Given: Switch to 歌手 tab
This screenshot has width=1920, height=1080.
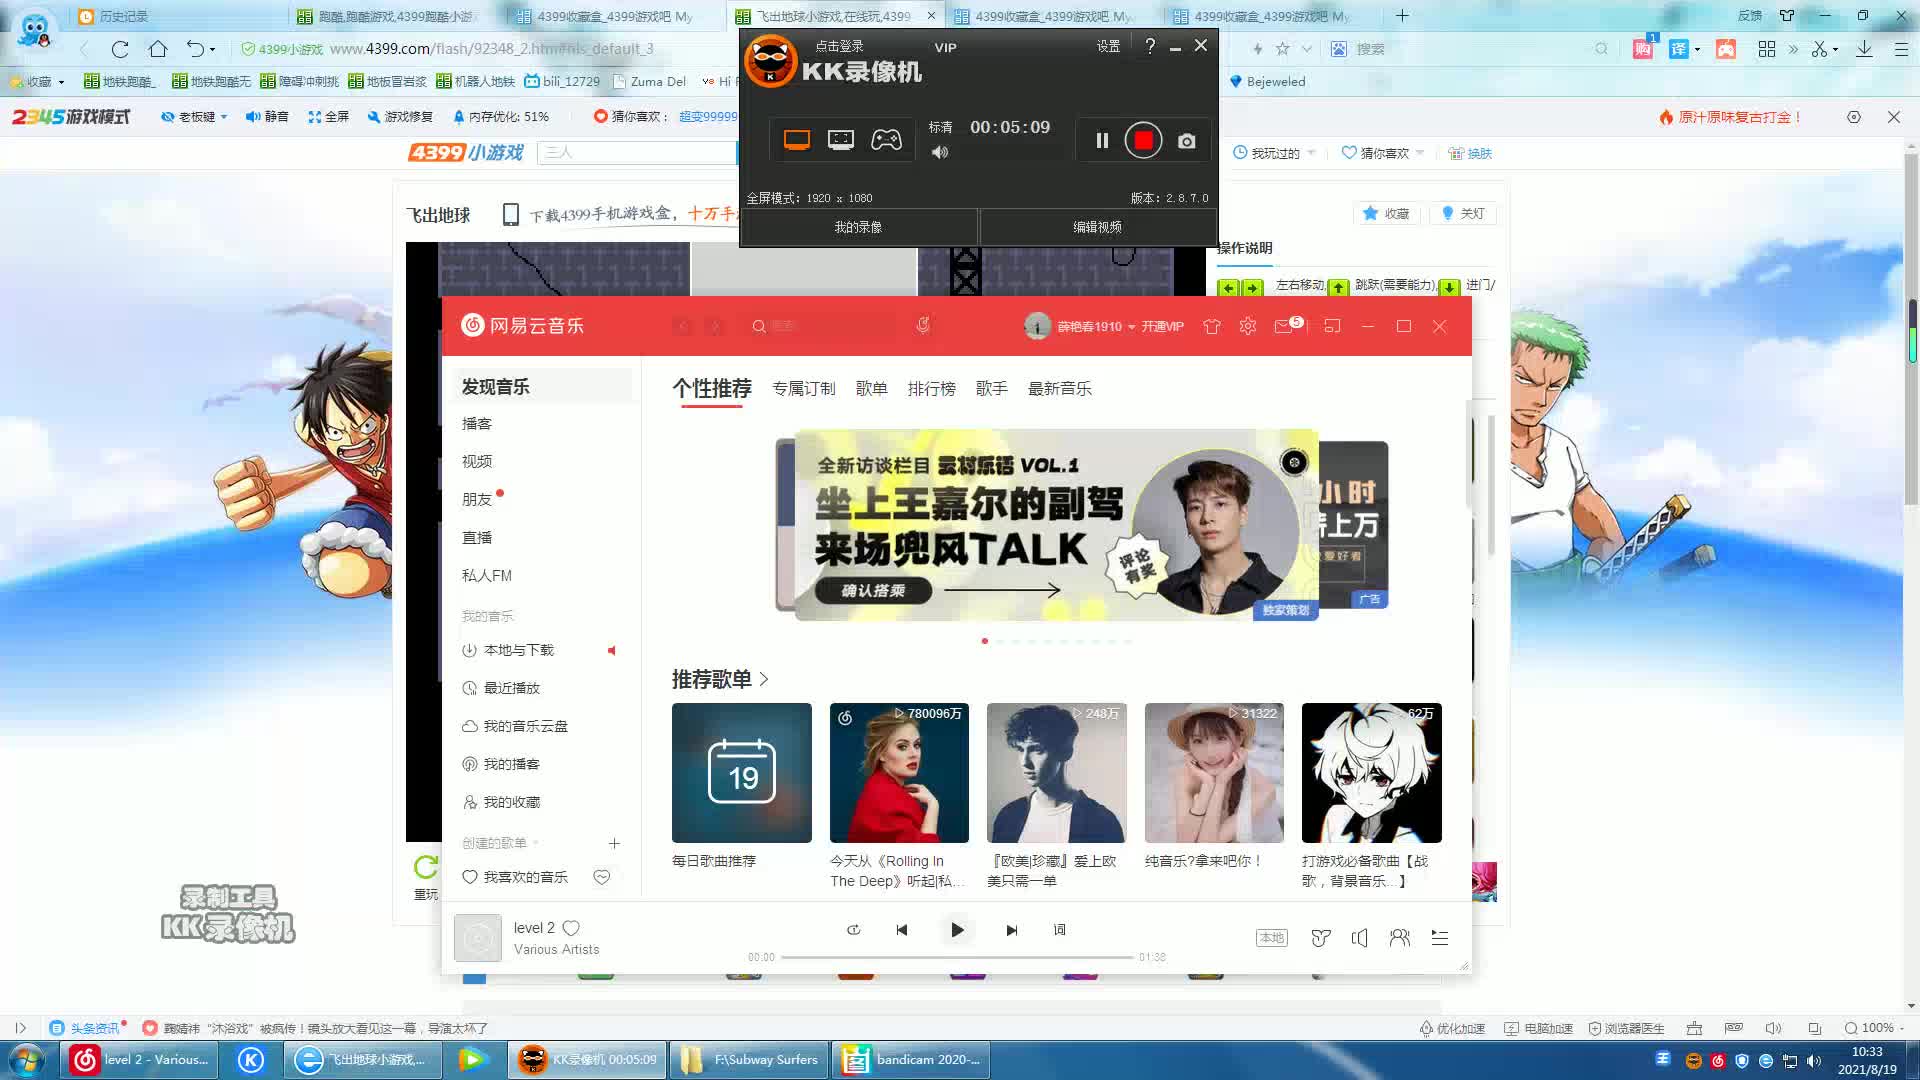Looking at the screenshot, I should tap(992, 388).
